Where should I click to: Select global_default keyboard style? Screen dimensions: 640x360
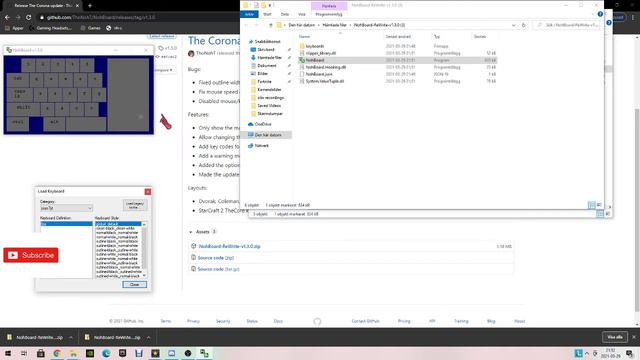coord(118,224)
